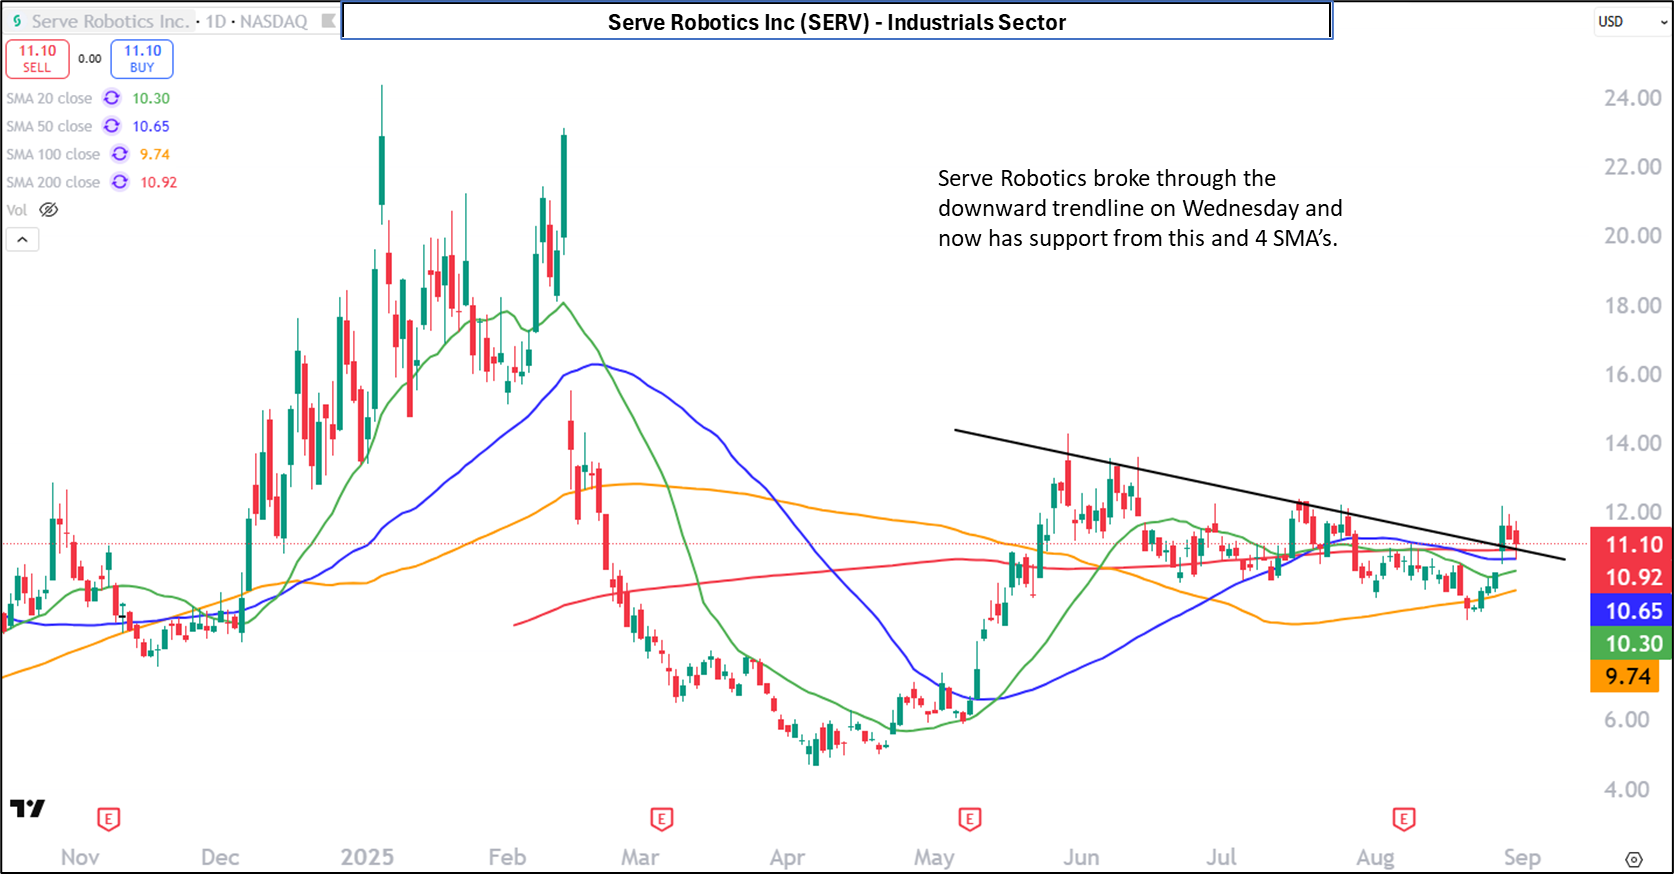Click the Mar time axis label

click(640, 858)
